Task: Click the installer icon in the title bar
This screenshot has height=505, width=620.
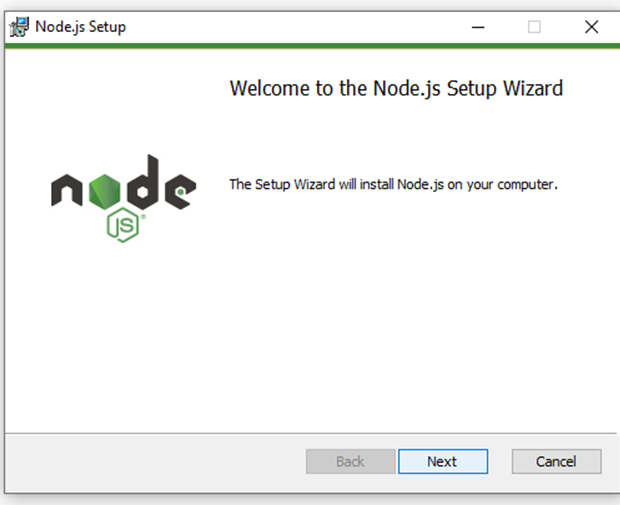Action: [x=19, y=27]
